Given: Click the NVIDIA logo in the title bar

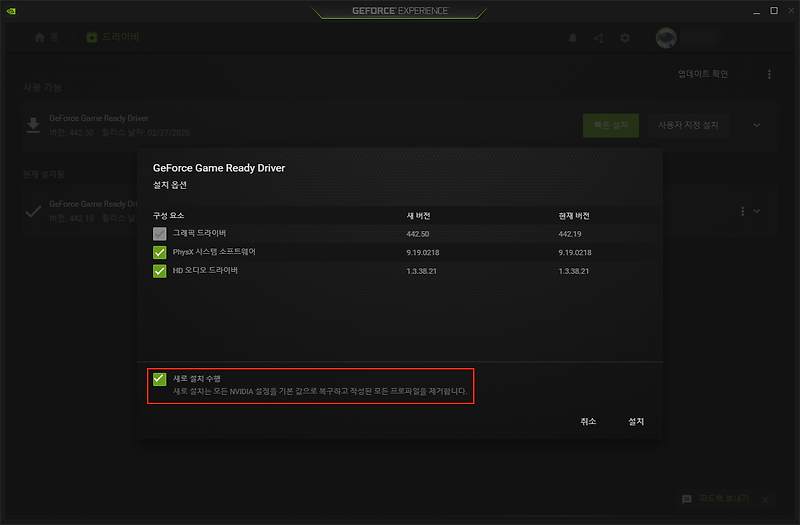Looking at the screenshot, I should pyautogui.click(x=11, y=11).
